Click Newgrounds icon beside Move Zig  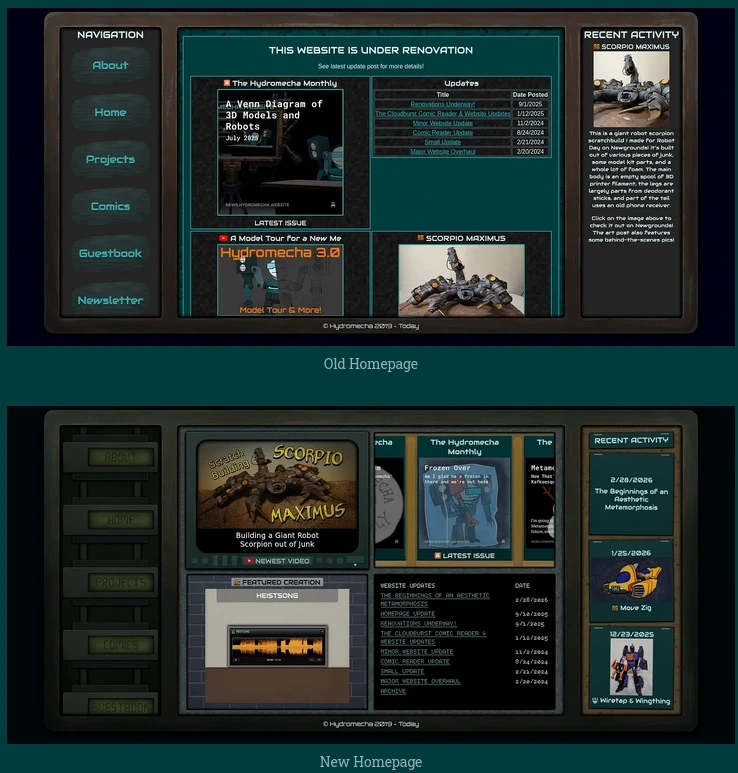tap(615, 608)
